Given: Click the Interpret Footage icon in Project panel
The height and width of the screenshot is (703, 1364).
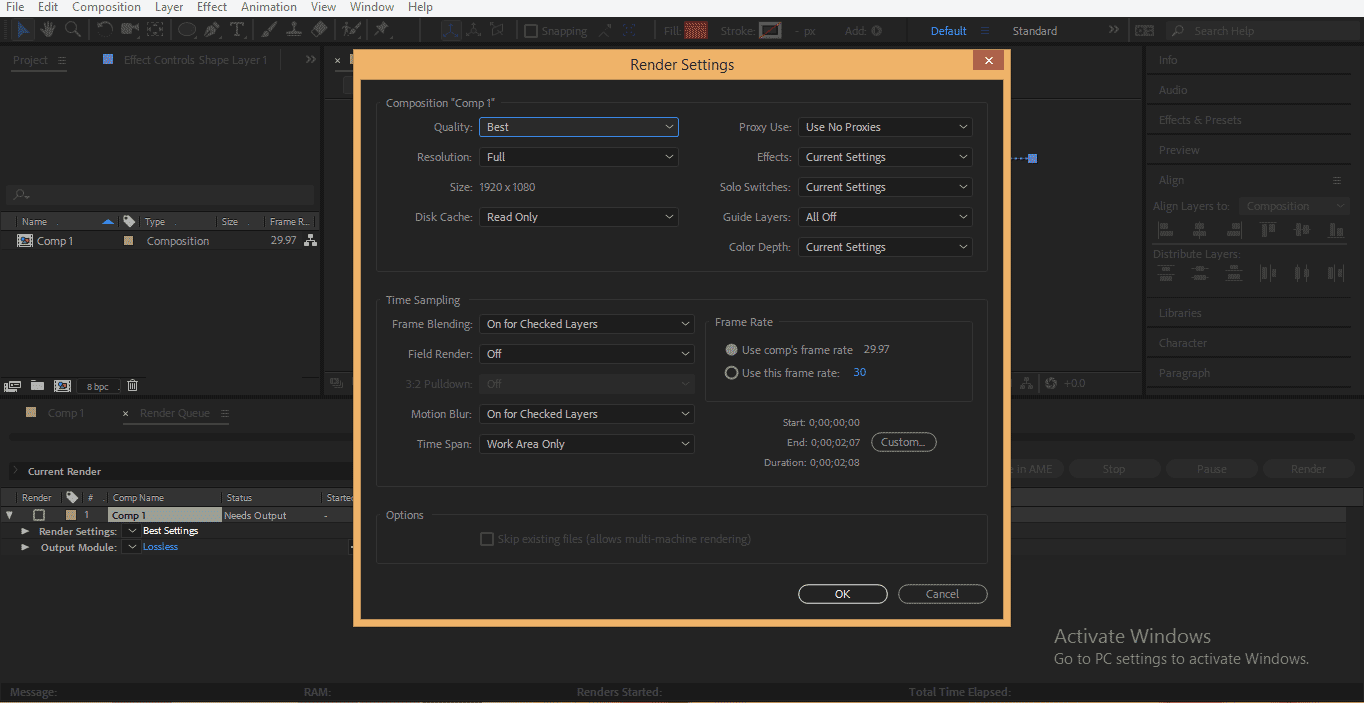Looking at the screenshot, I should 13,386.
